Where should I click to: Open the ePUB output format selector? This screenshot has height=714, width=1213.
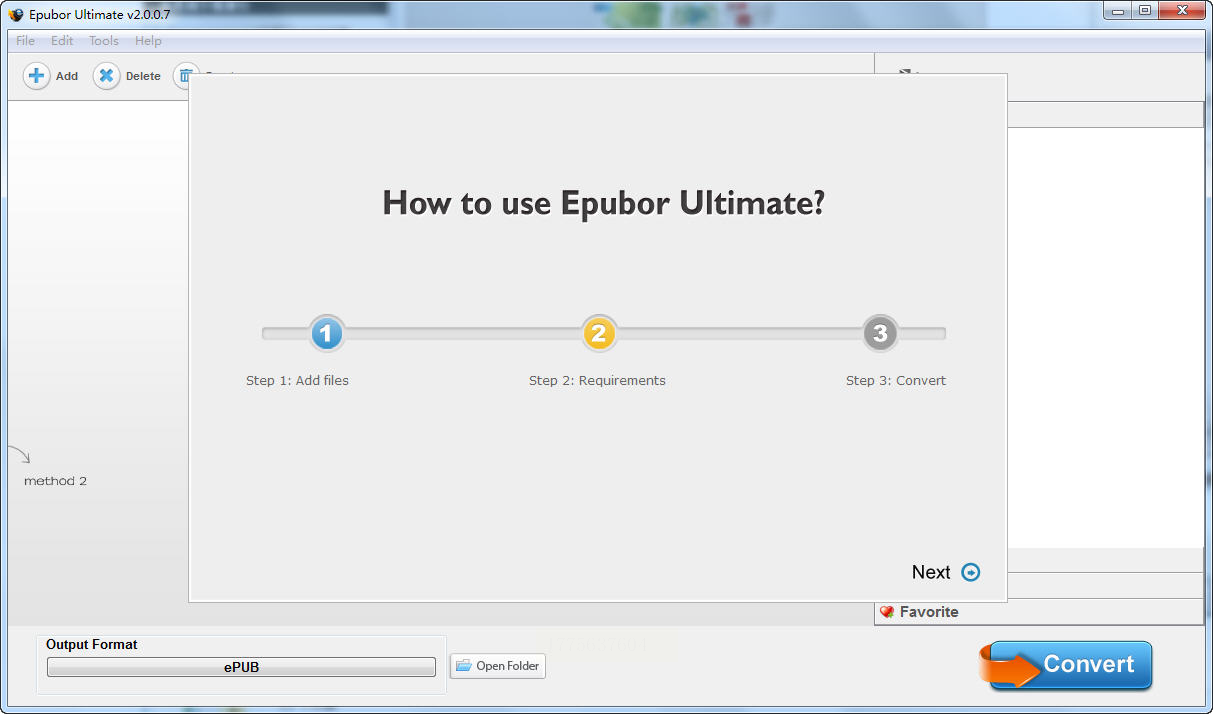241,667
